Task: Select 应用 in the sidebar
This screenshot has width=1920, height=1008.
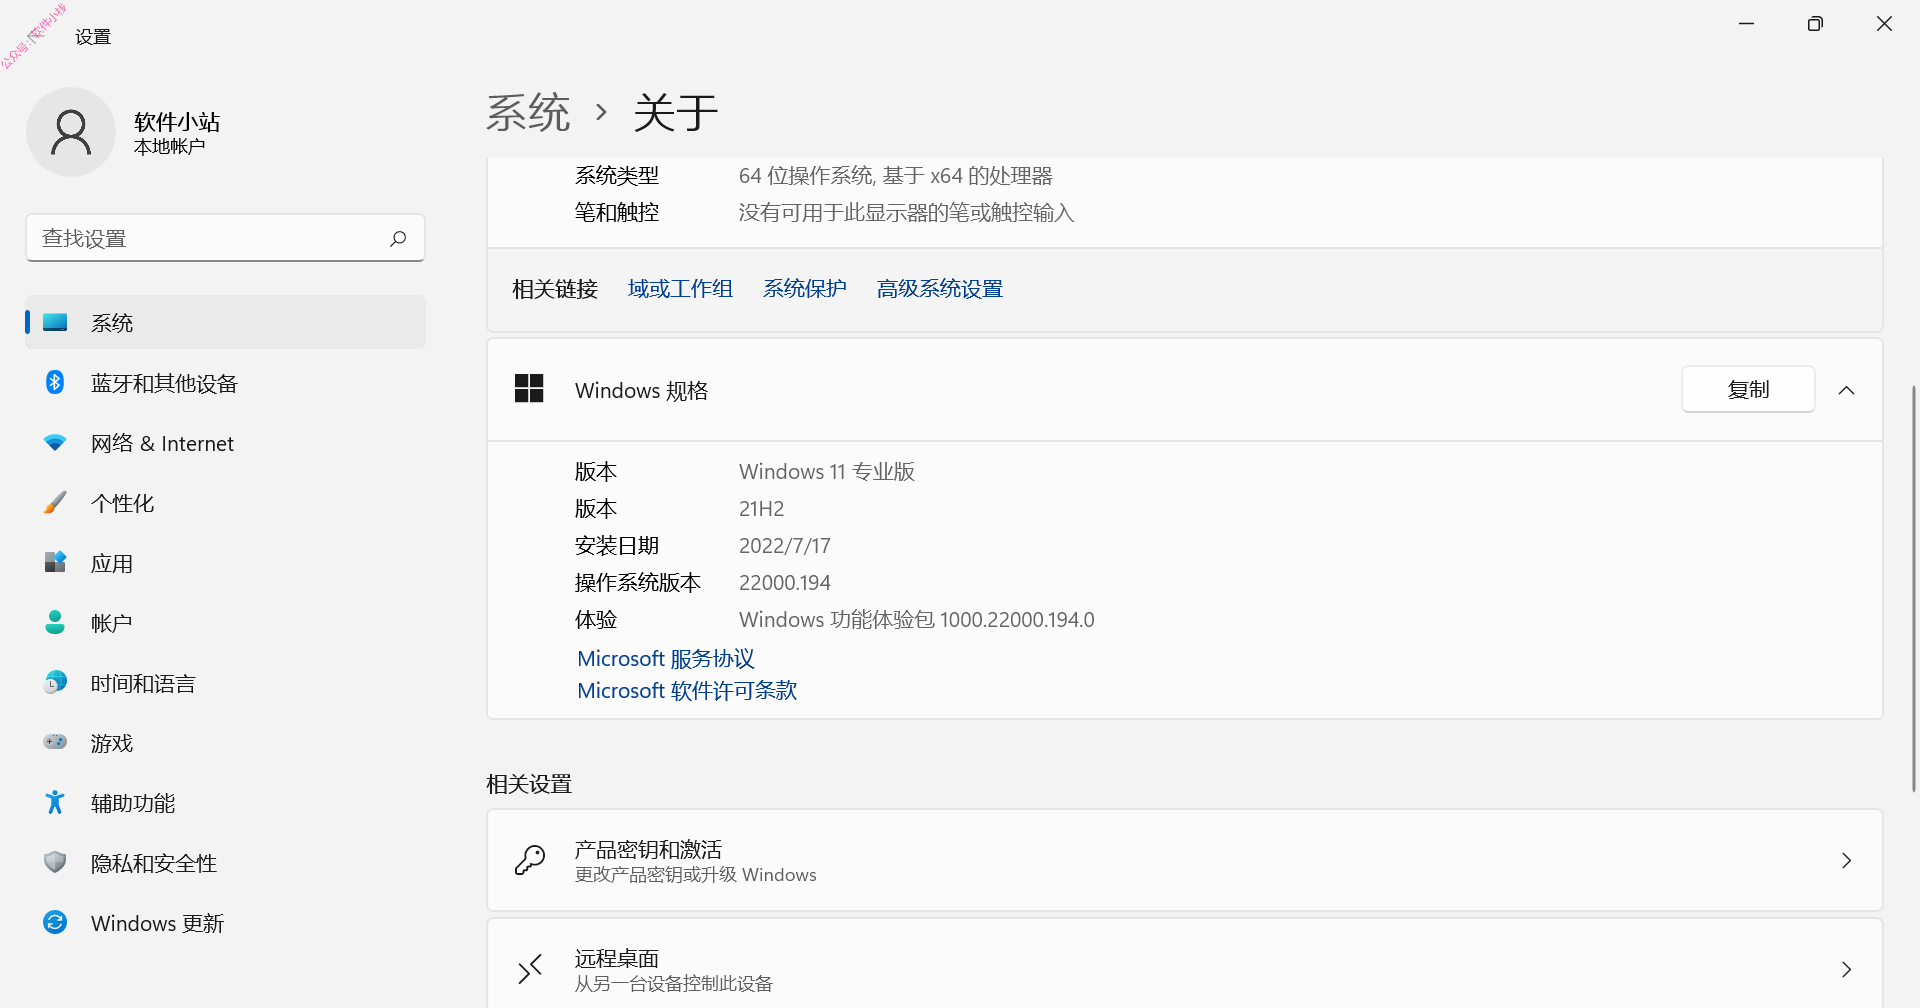Action: tap(226, 563)
